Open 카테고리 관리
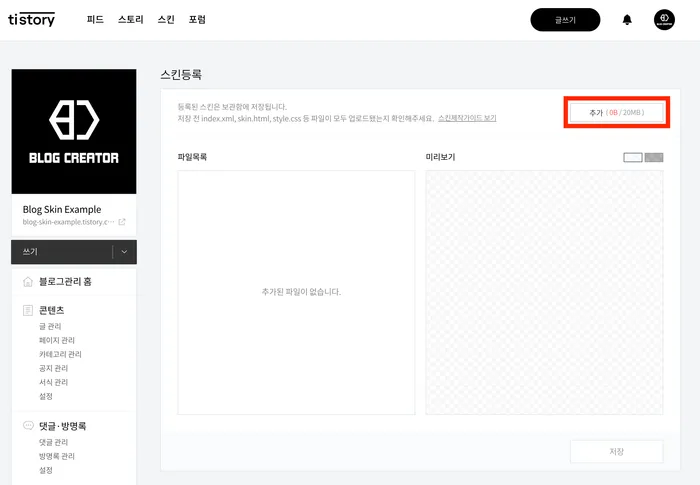Screen dimensions: 700x485 [x=60, y=354]
